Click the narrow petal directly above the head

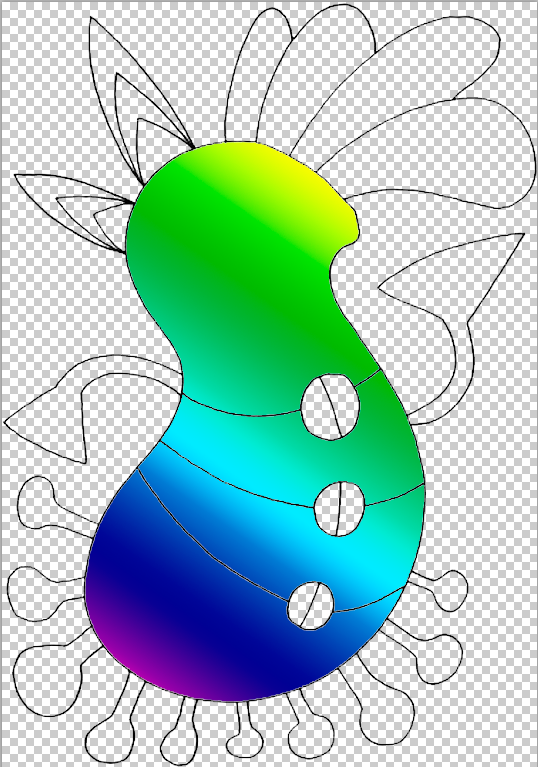pyautogui.click(x=257, y=73)
